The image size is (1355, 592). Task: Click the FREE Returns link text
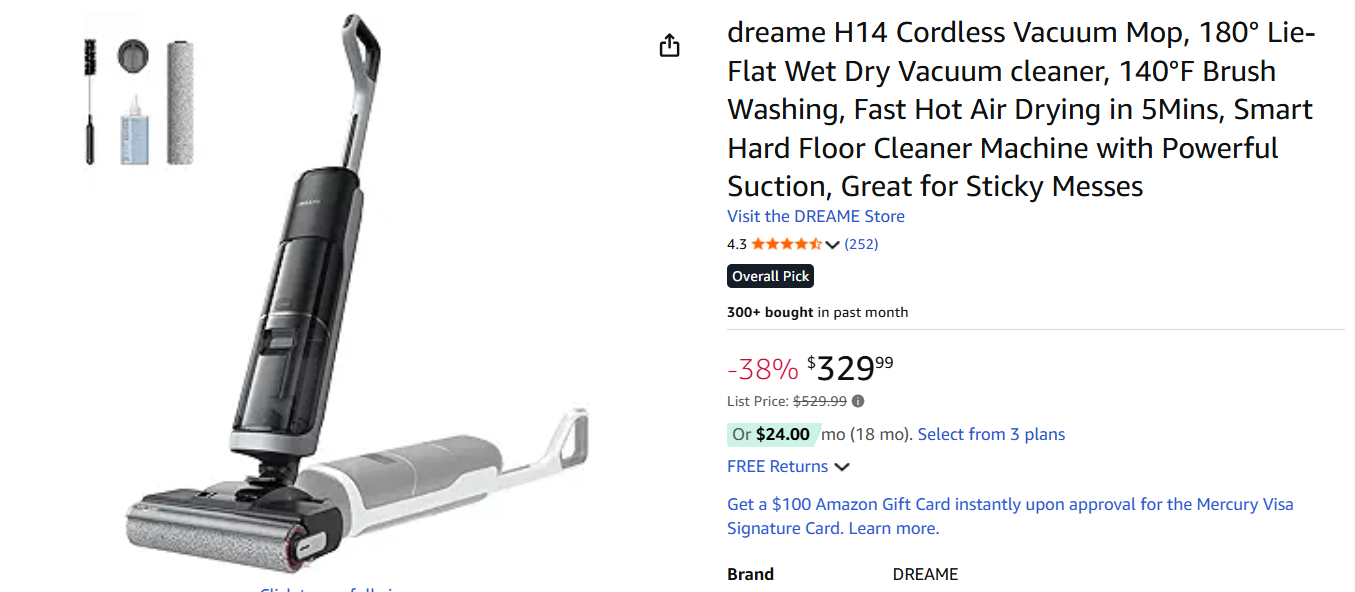click(777, 466)
